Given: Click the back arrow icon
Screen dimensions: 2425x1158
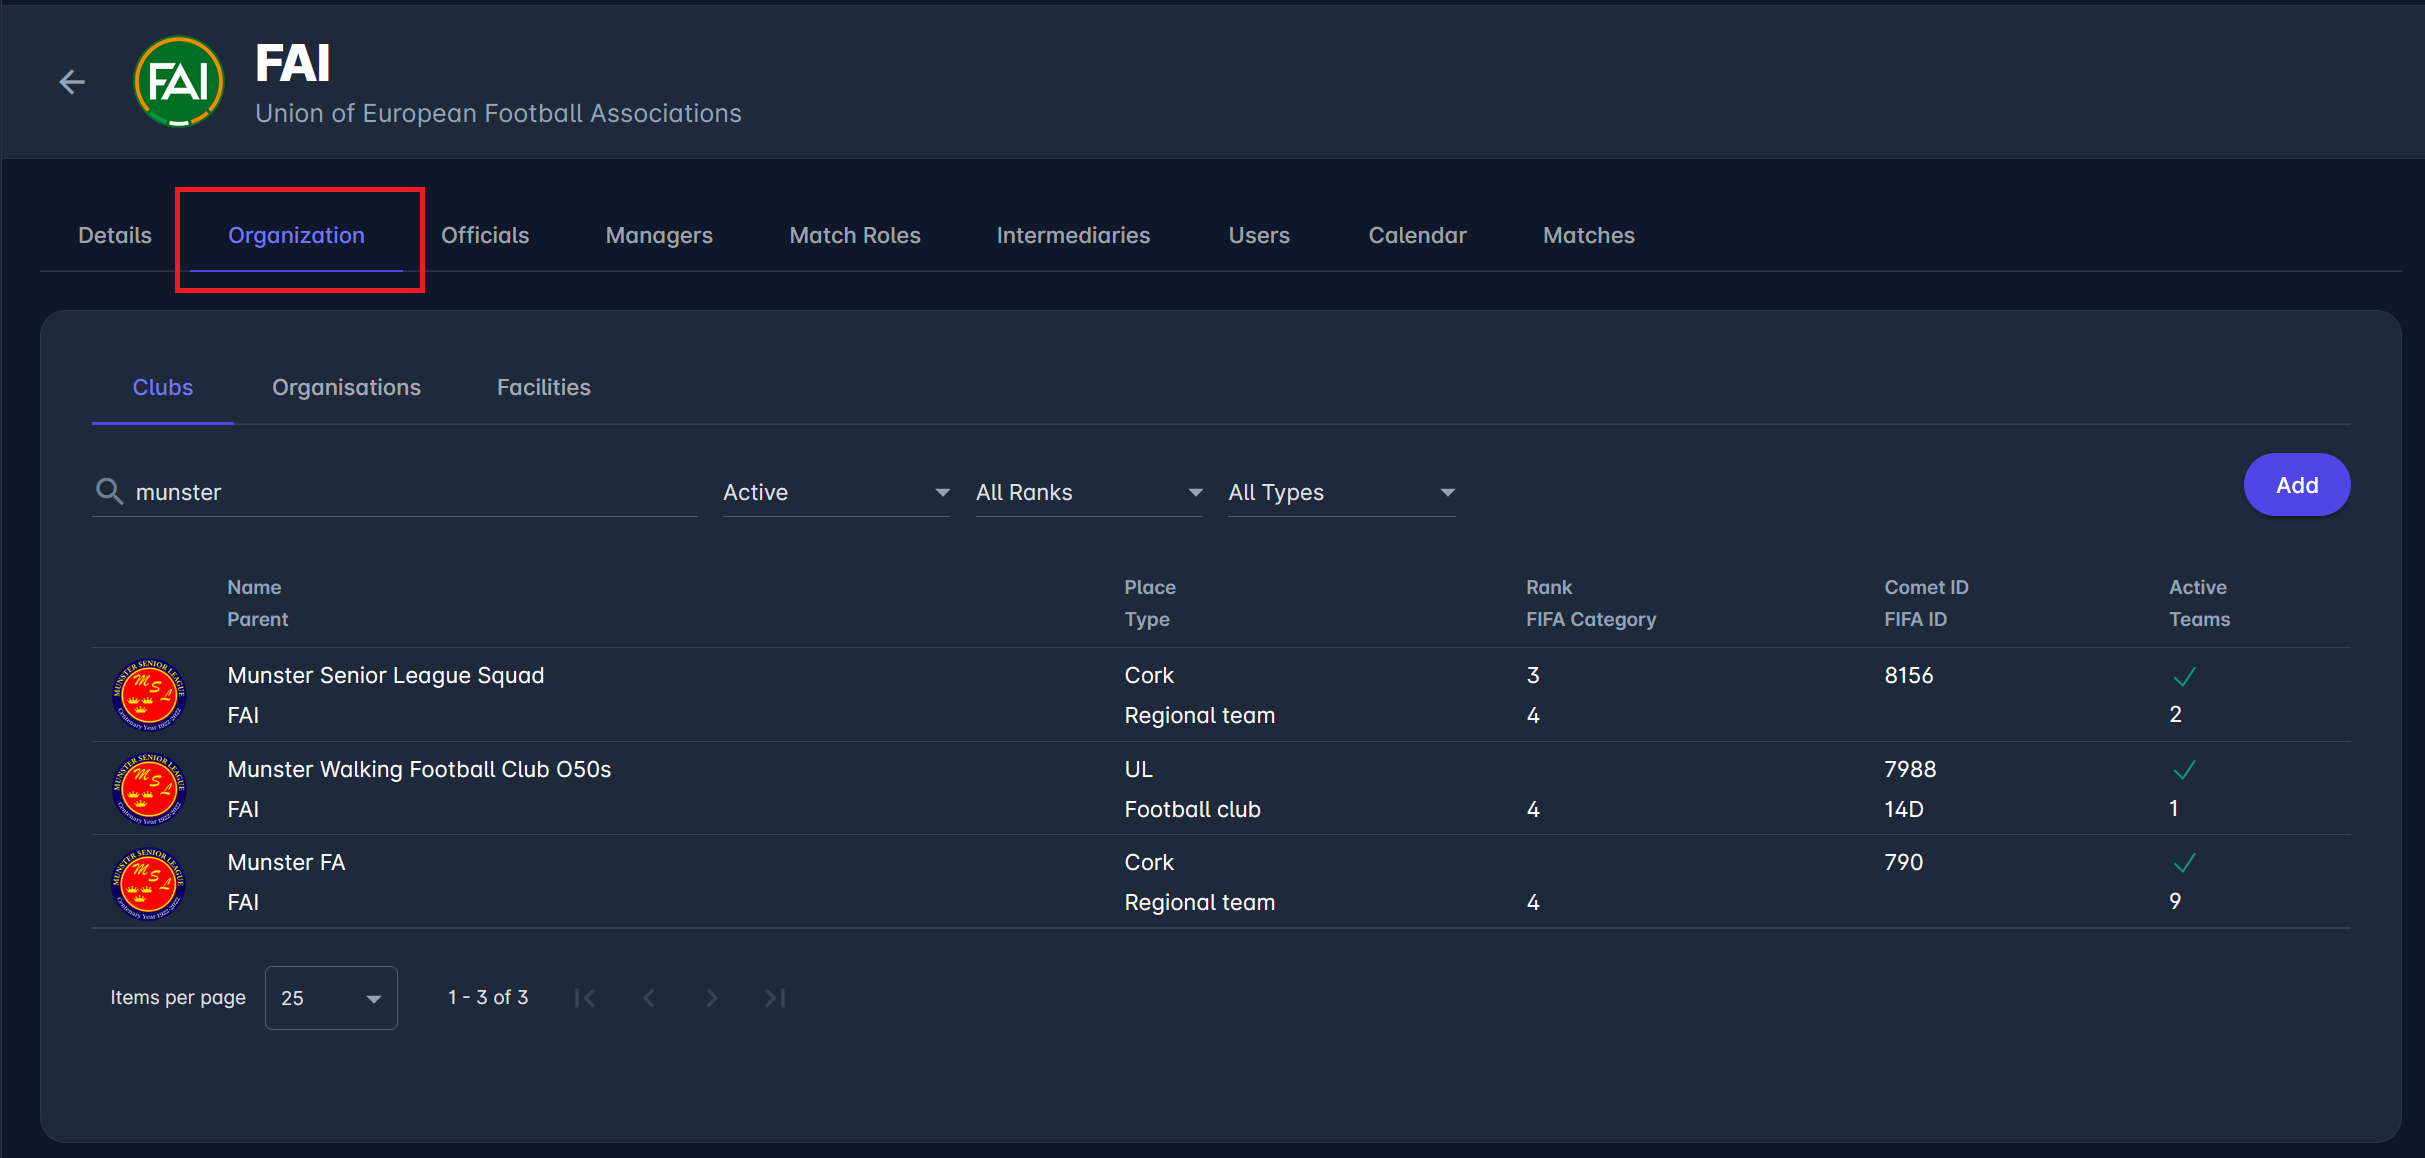Looking at the screenshot, I should tap(72, 82).
